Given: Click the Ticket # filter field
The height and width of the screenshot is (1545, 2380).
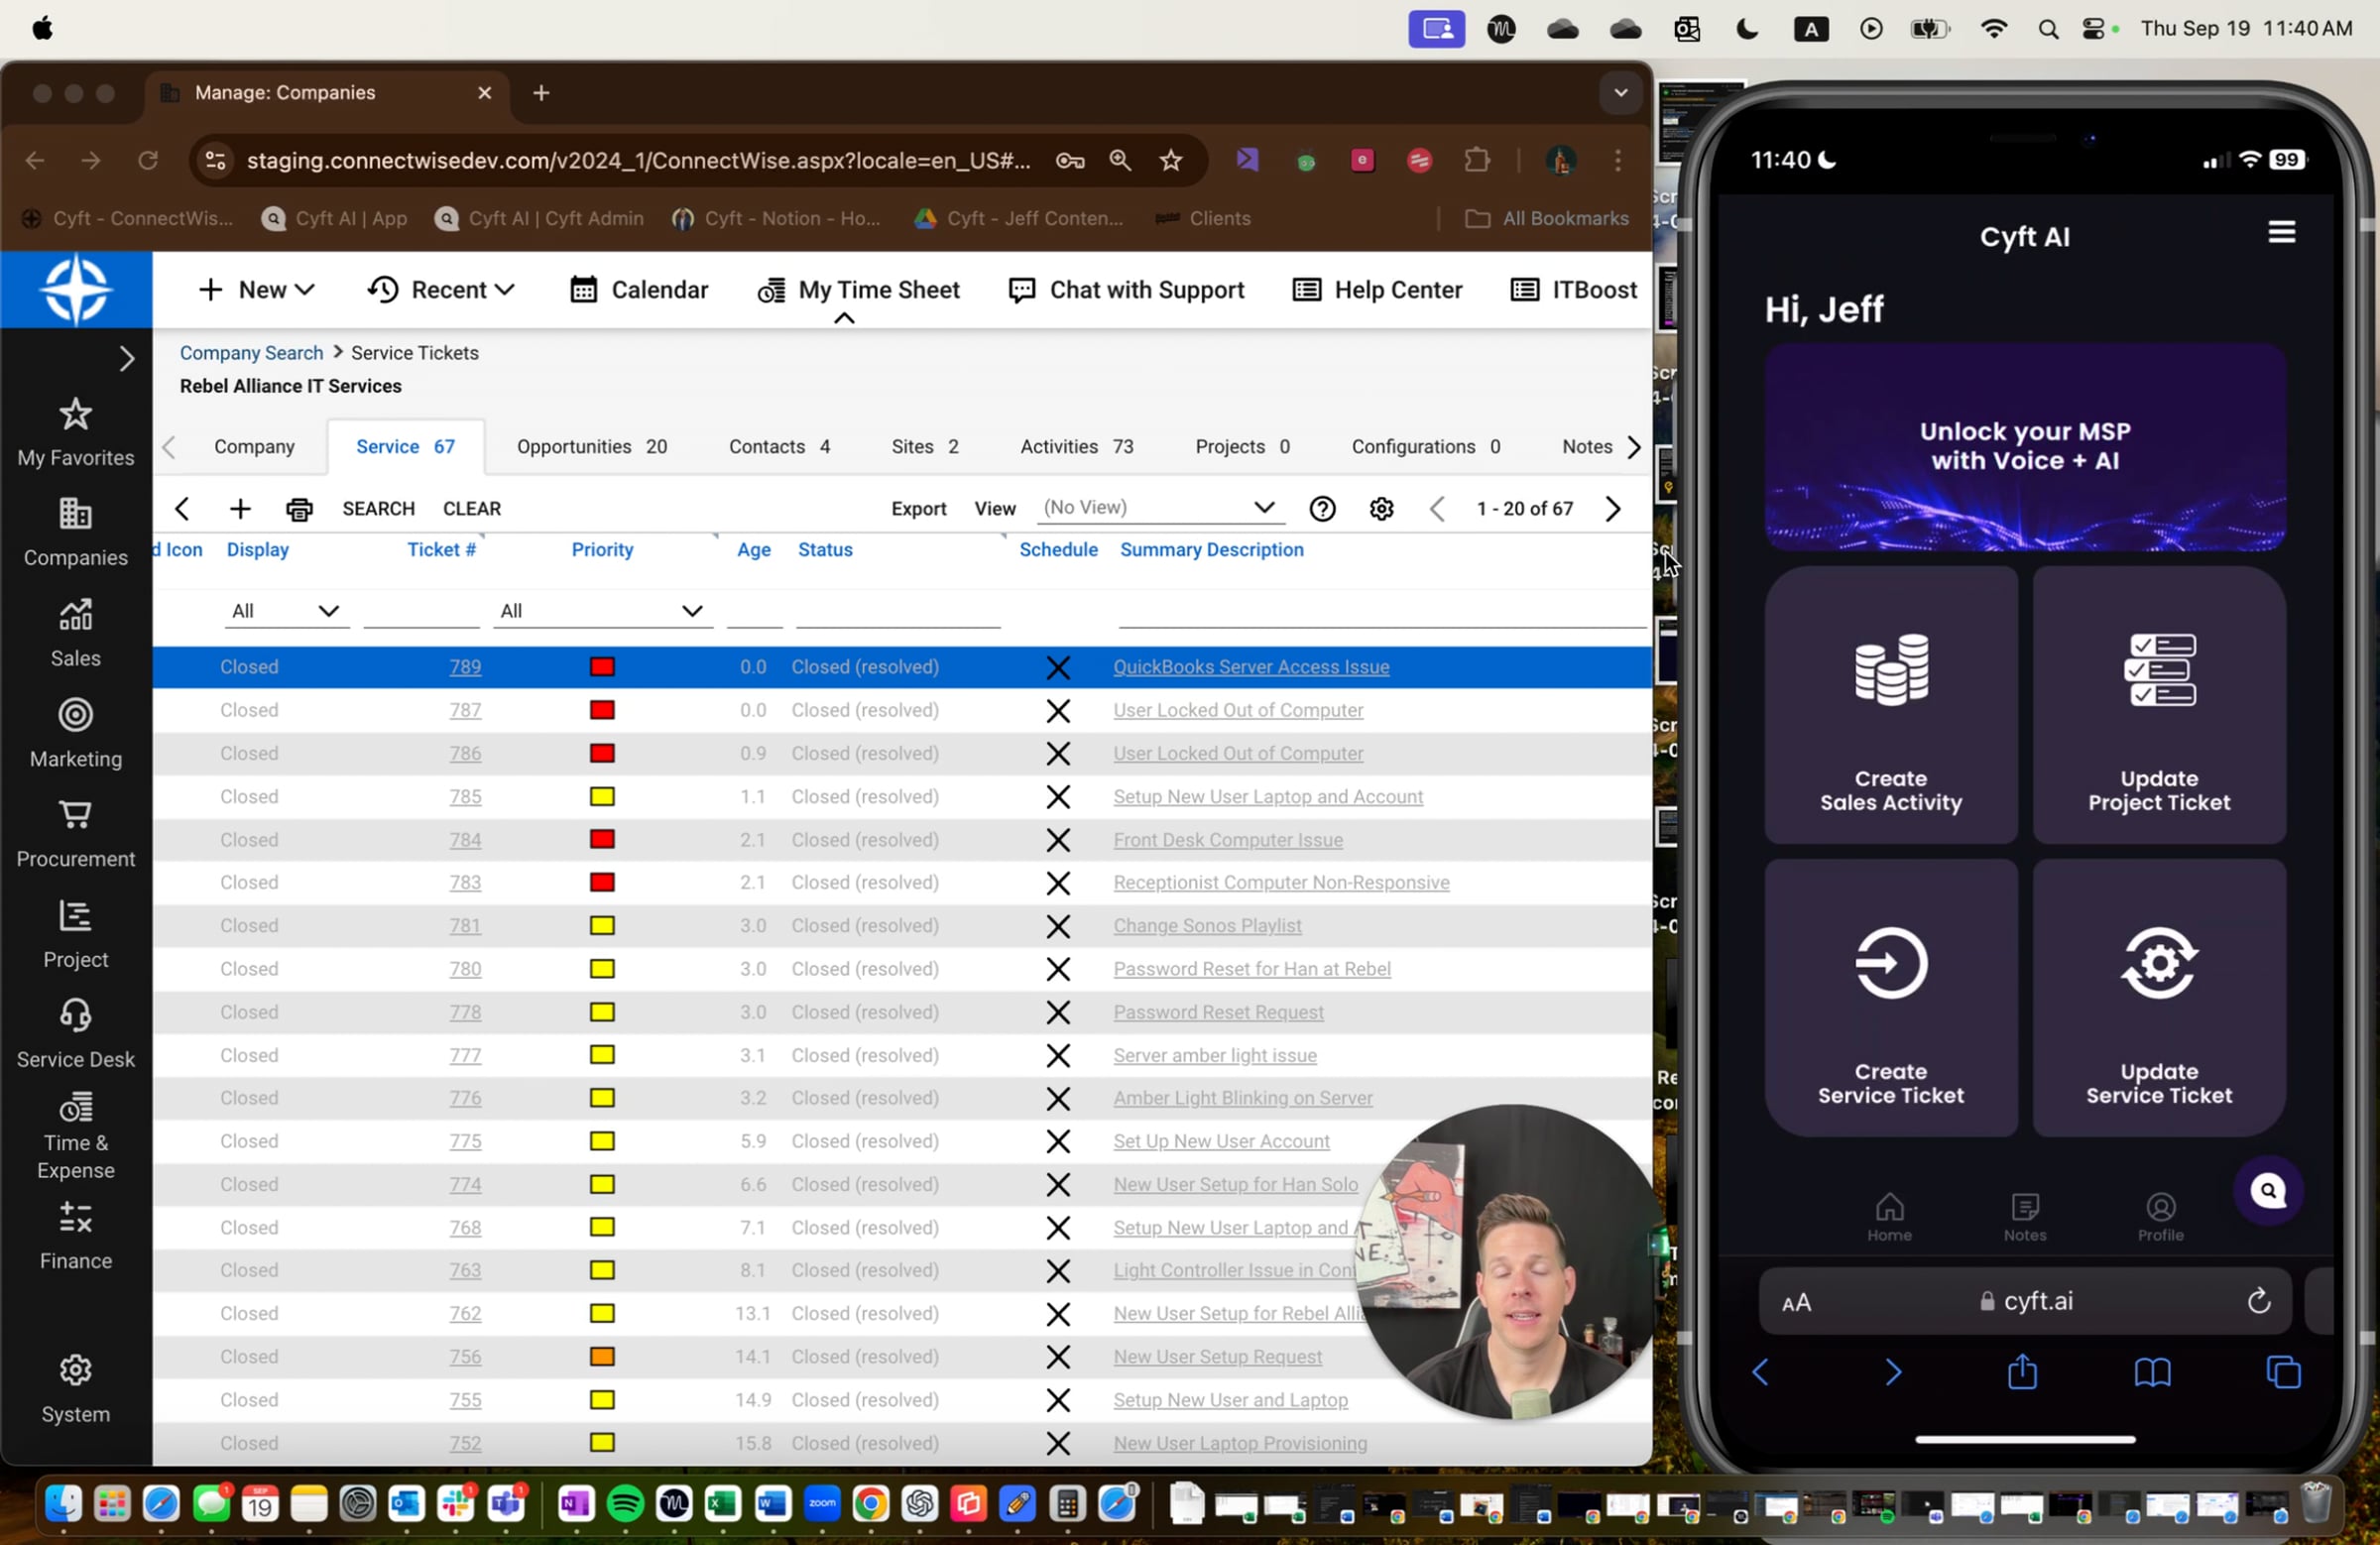Looking at the screenshot, I should (421, 611).
